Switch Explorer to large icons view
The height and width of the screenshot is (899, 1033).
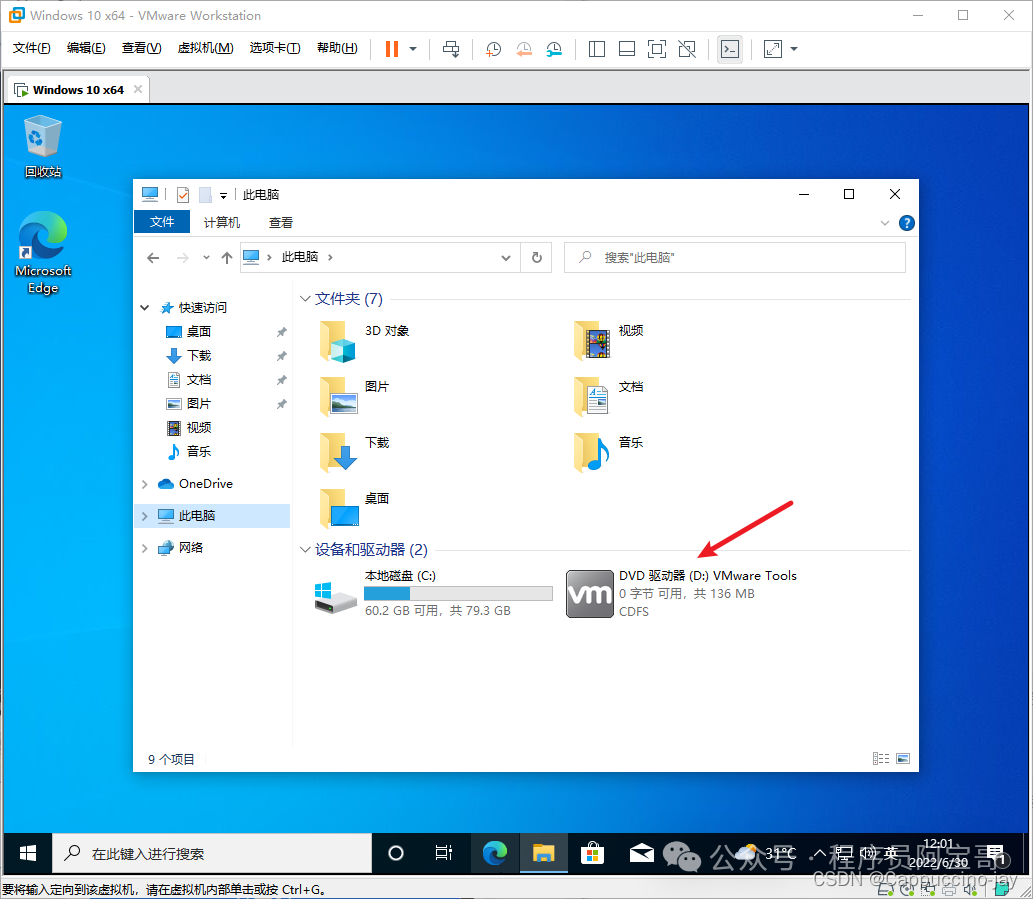[x=903, y=759]
